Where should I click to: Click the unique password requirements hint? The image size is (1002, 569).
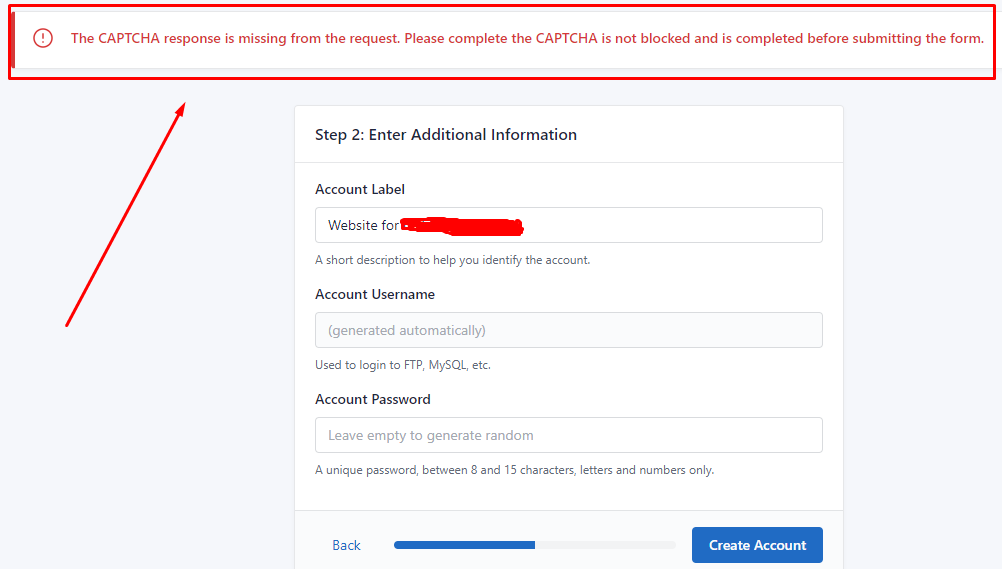tap(514, 470)
